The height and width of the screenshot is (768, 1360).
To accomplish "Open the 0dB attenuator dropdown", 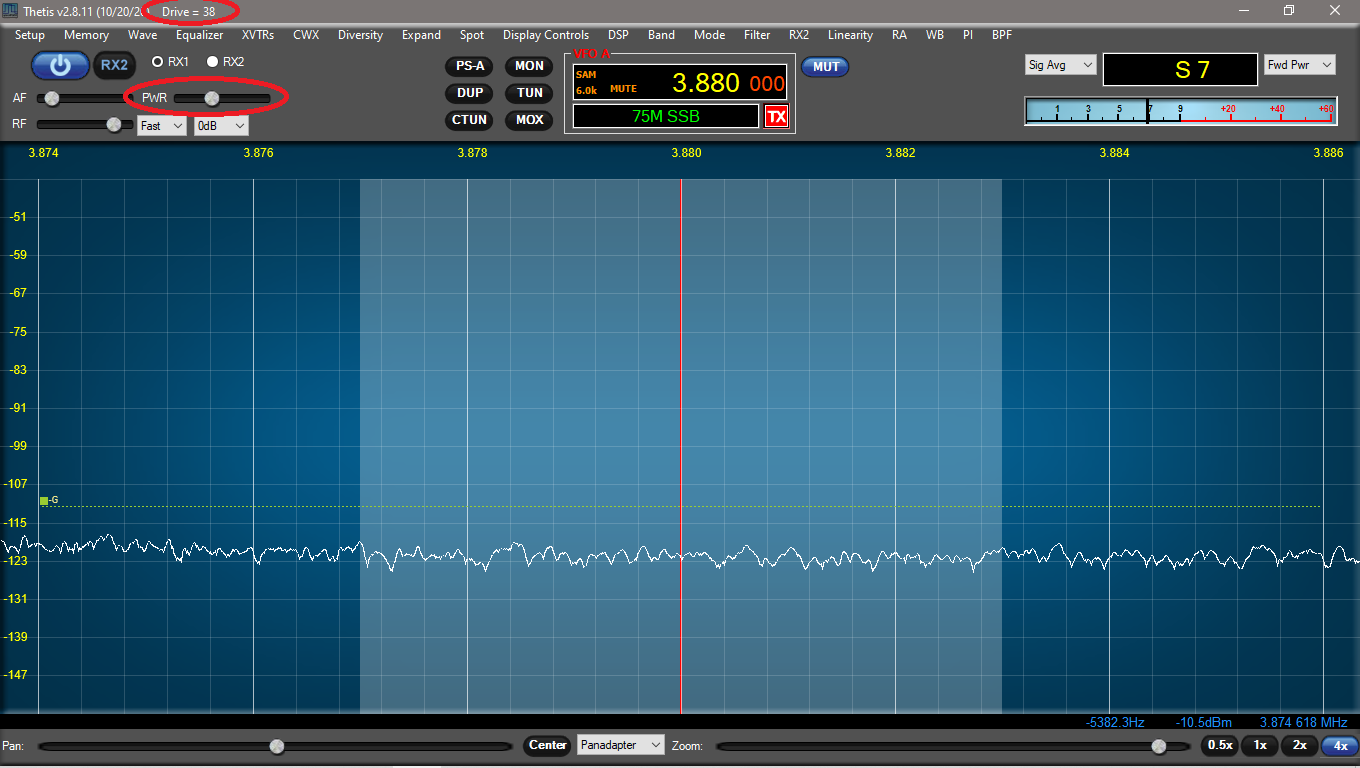I will pos(221,126).
